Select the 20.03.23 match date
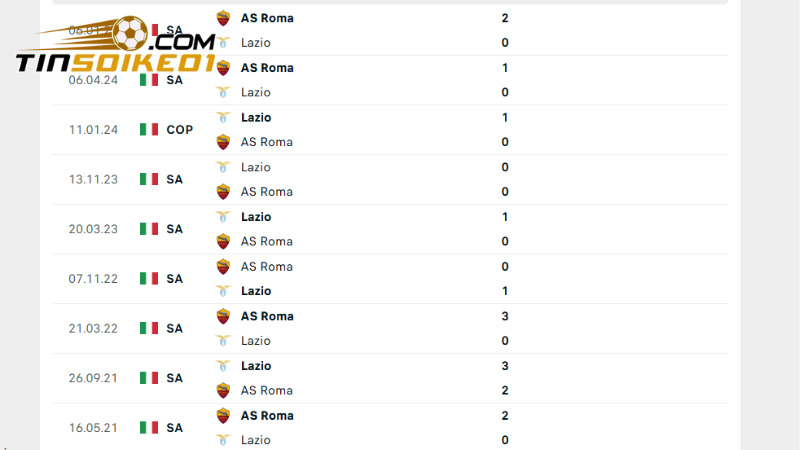 tap(93, 229)
